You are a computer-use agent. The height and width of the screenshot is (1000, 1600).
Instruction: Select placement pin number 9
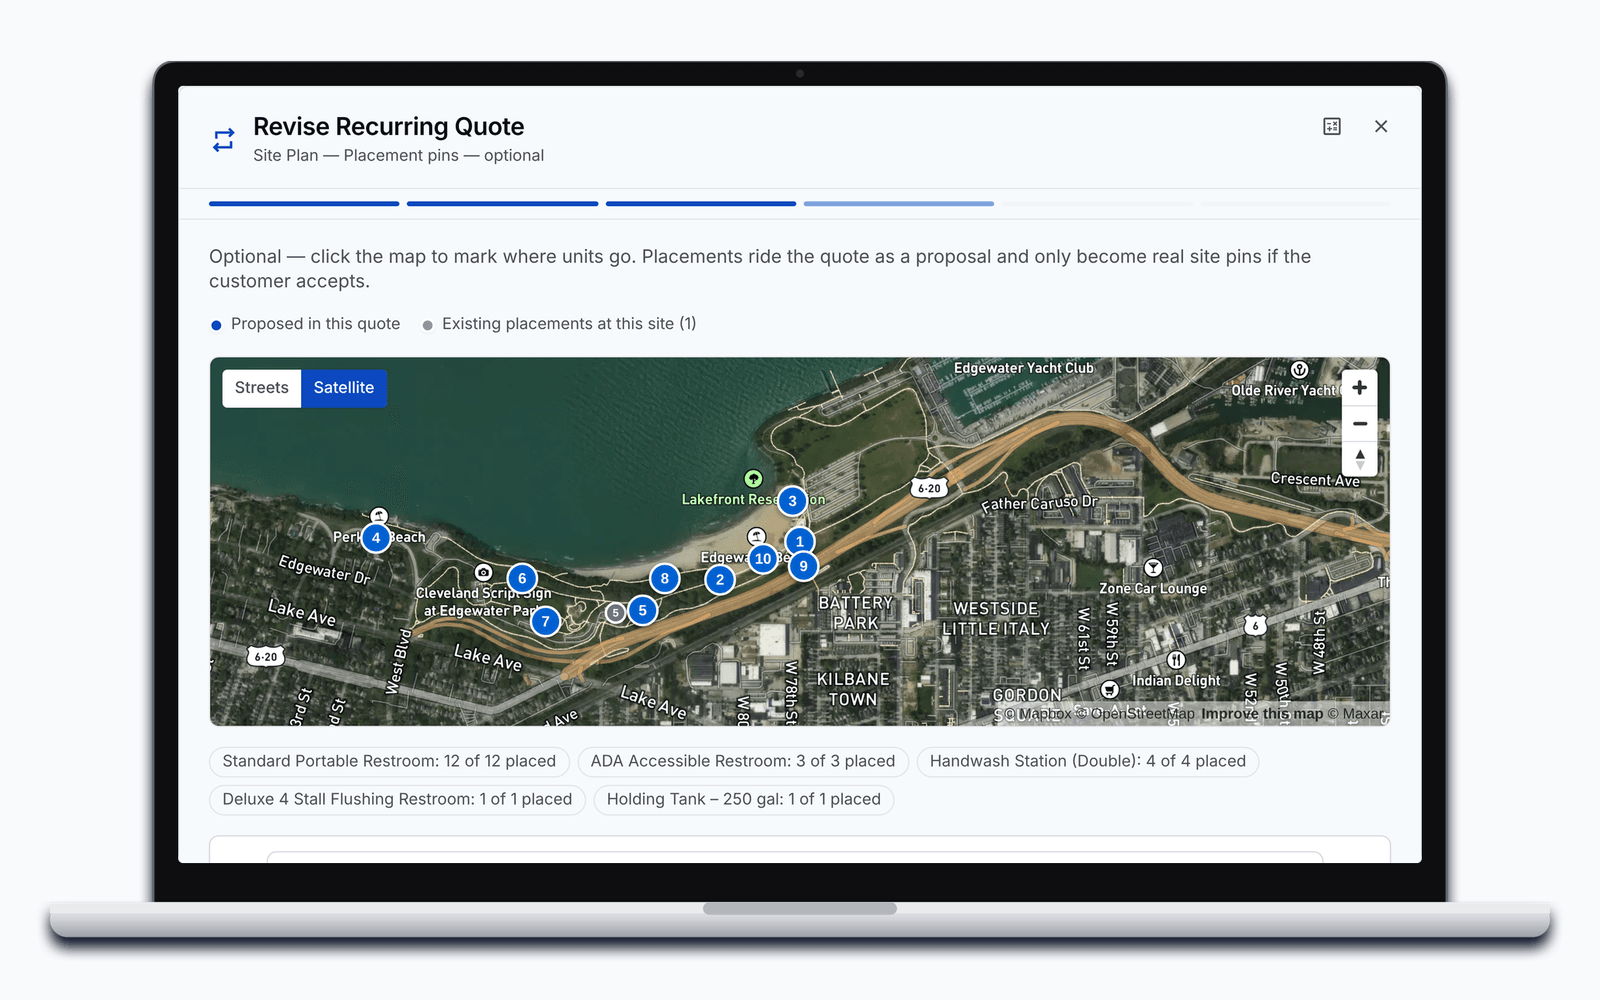(x=804, y=566)
